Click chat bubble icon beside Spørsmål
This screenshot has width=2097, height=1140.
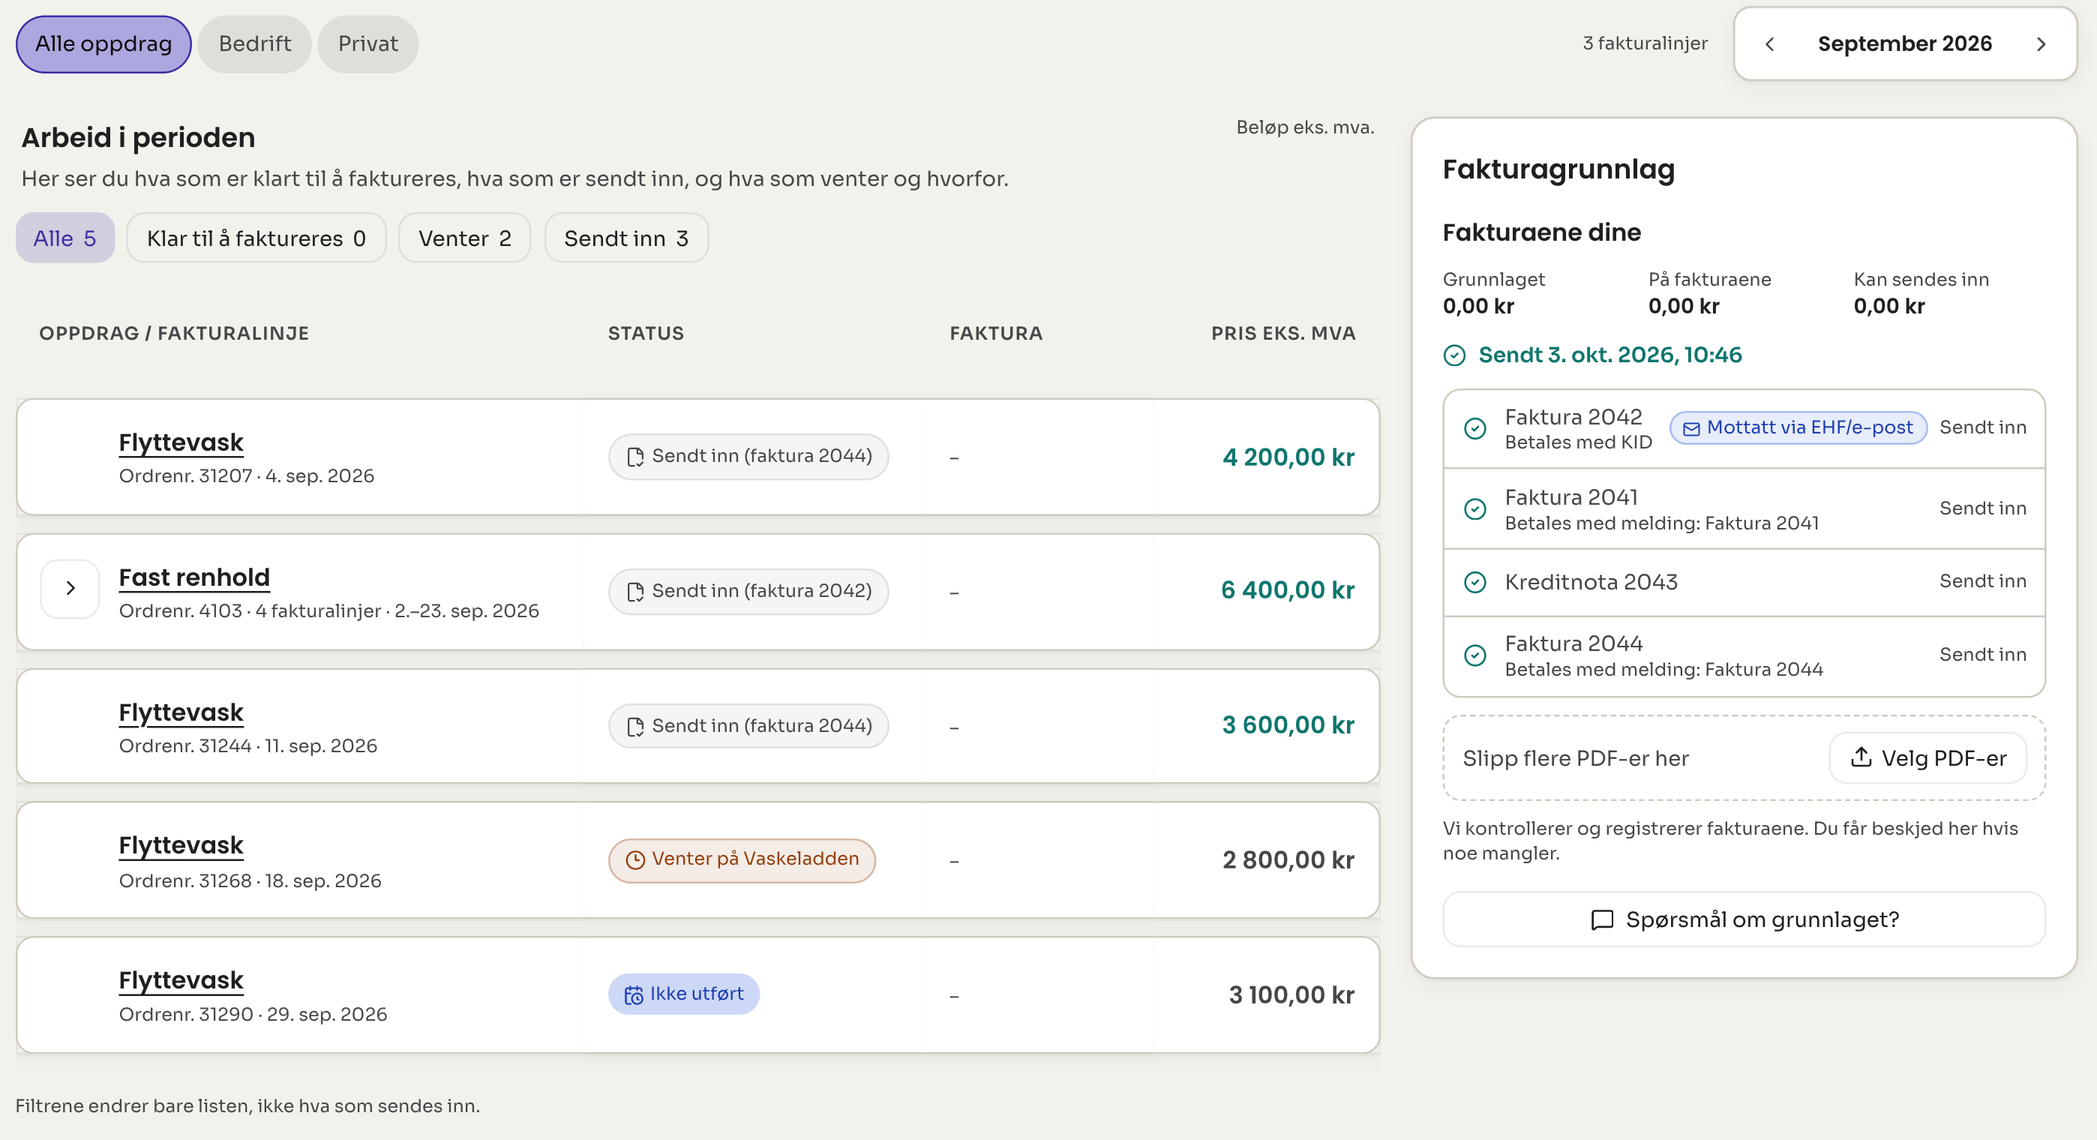(1602, 920)
